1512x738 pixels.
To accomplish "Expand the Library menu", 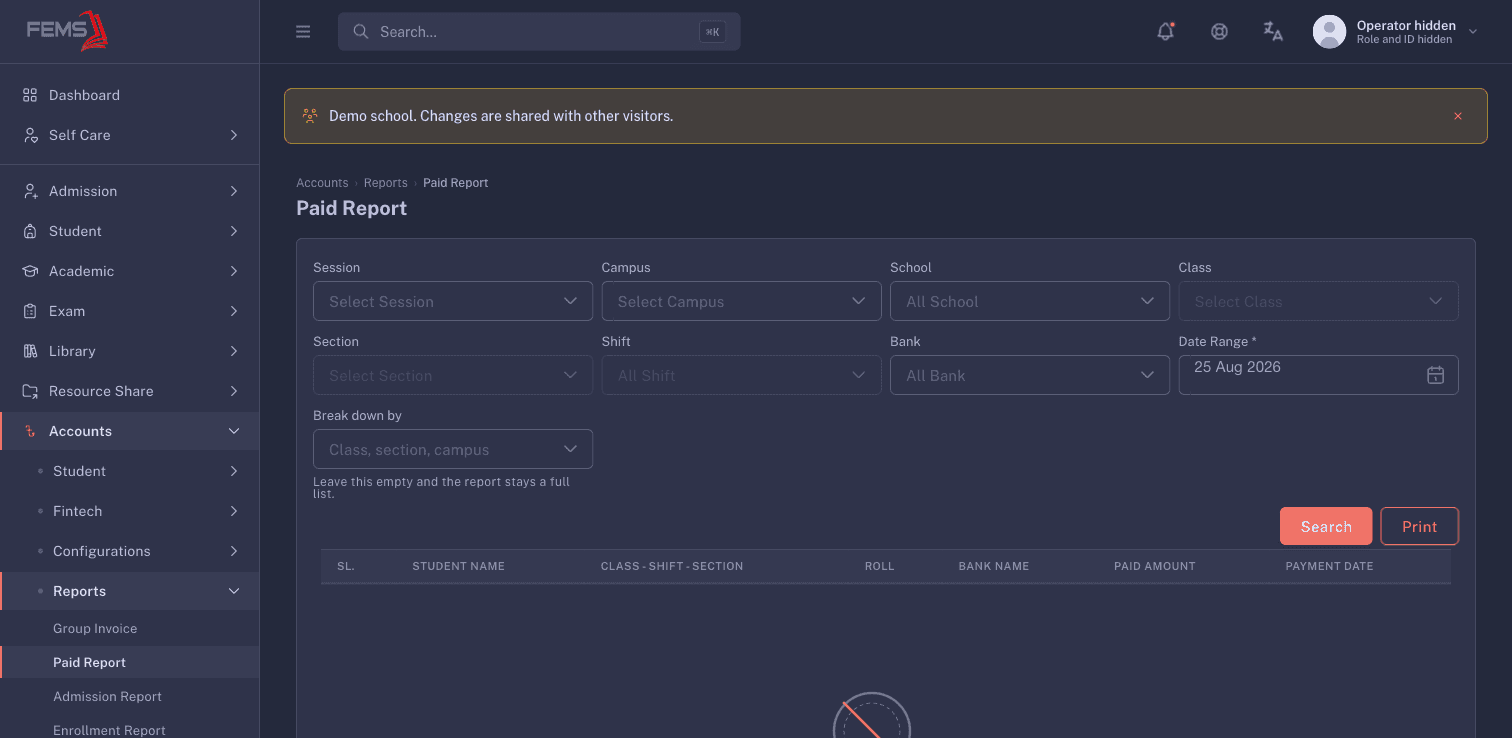I will click(234, 351).
